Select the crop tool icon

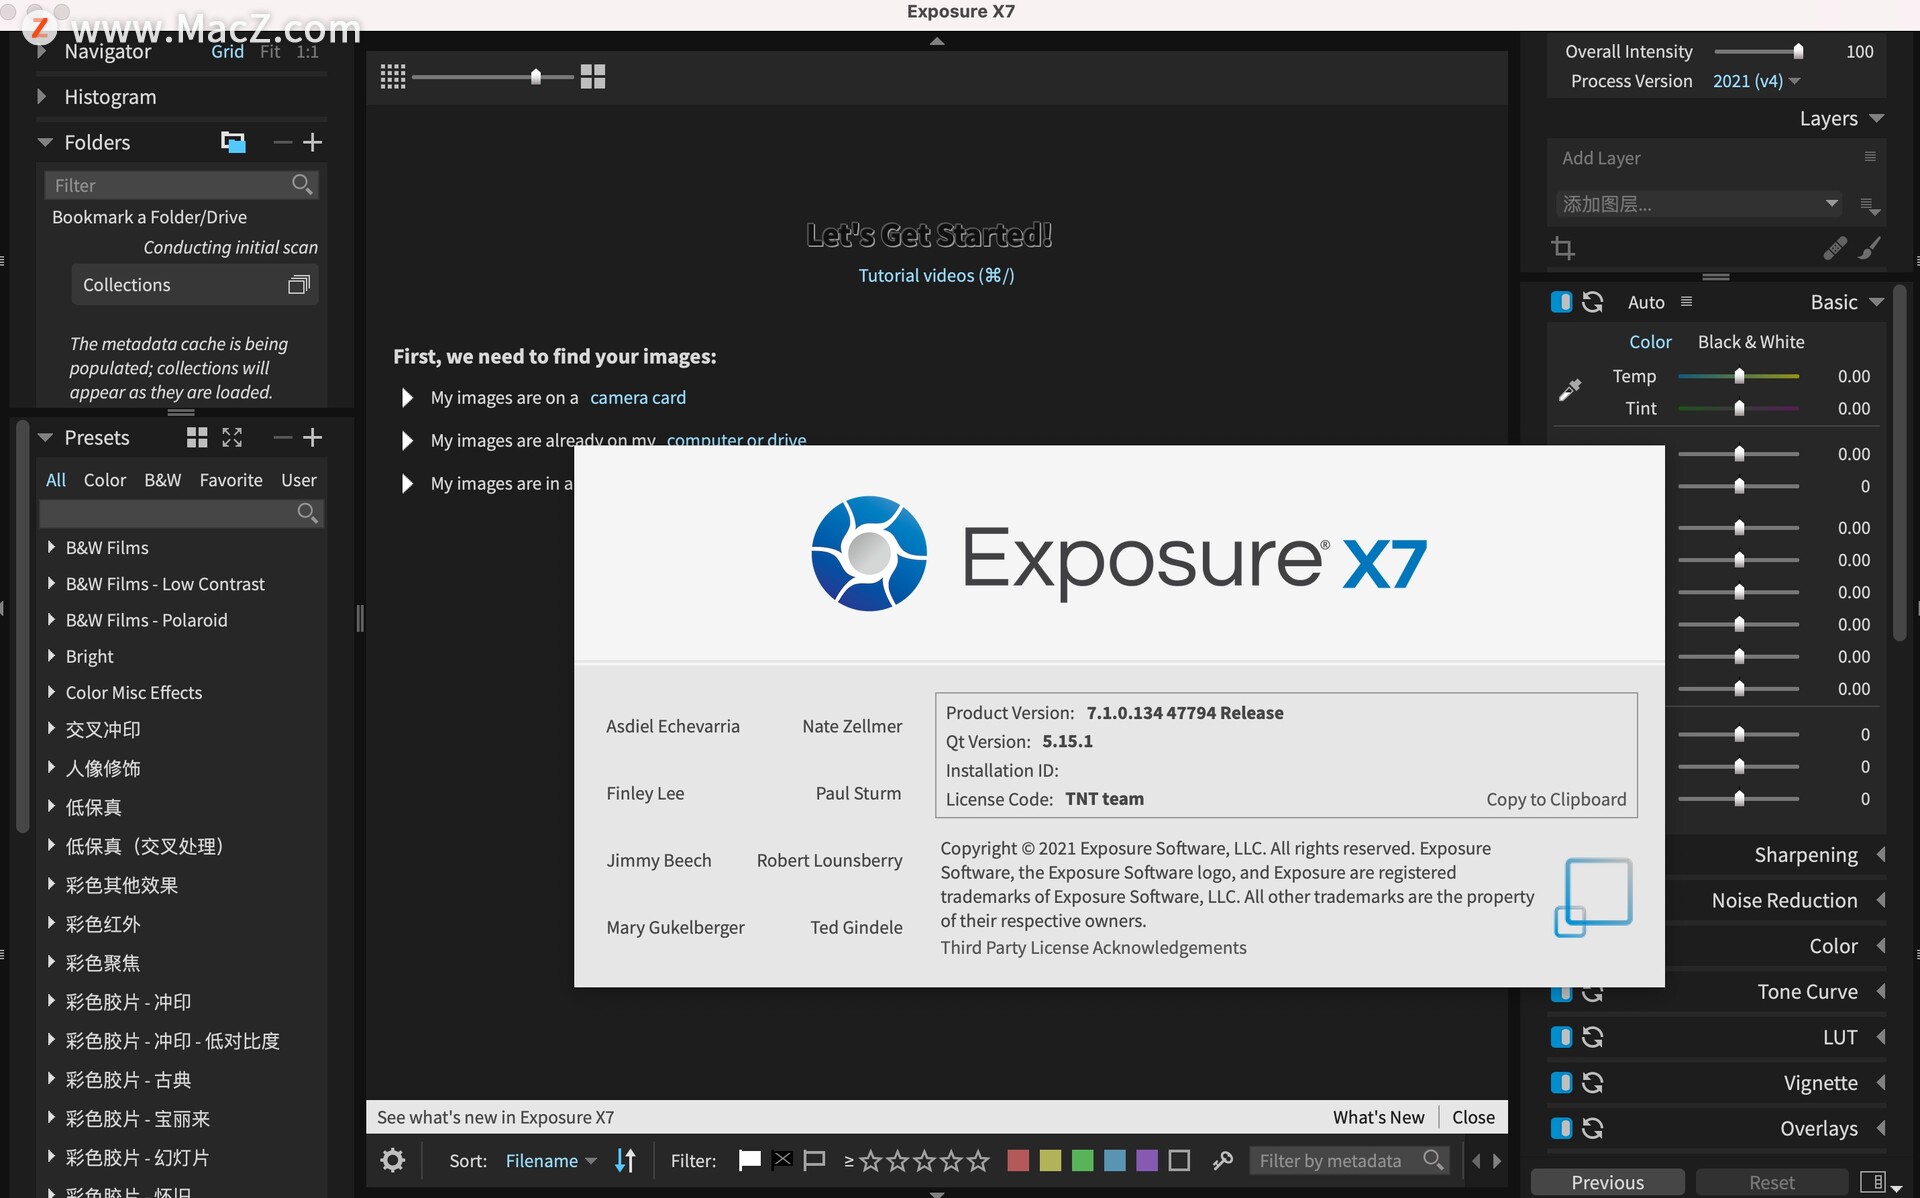tap(1563, 248)
